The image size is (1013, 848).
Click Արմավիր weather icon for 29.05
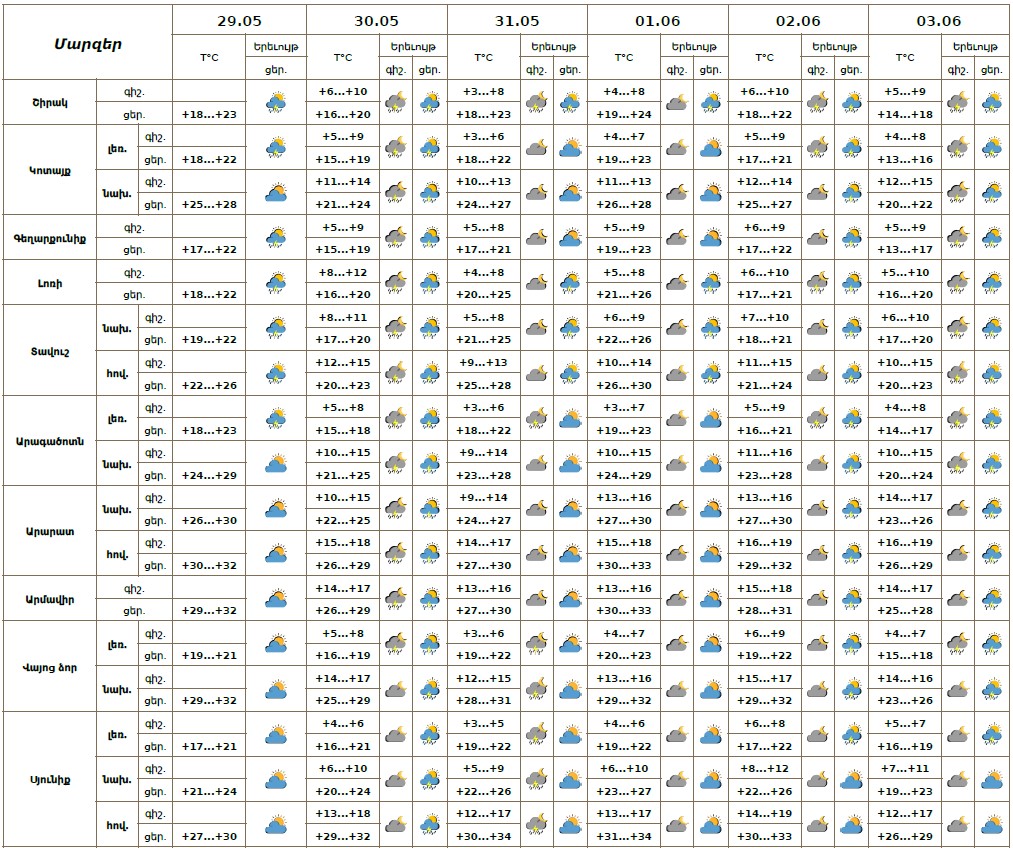click(276, 599)
